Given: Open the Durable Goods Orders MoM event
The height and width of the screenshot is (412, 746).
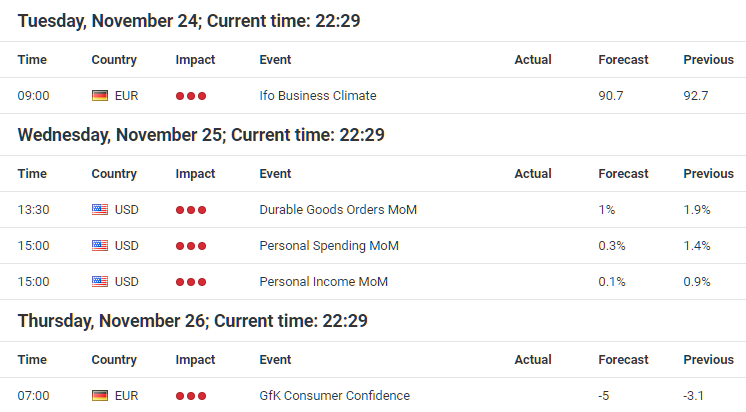Looking at the screenshot, I should [338, 210].
